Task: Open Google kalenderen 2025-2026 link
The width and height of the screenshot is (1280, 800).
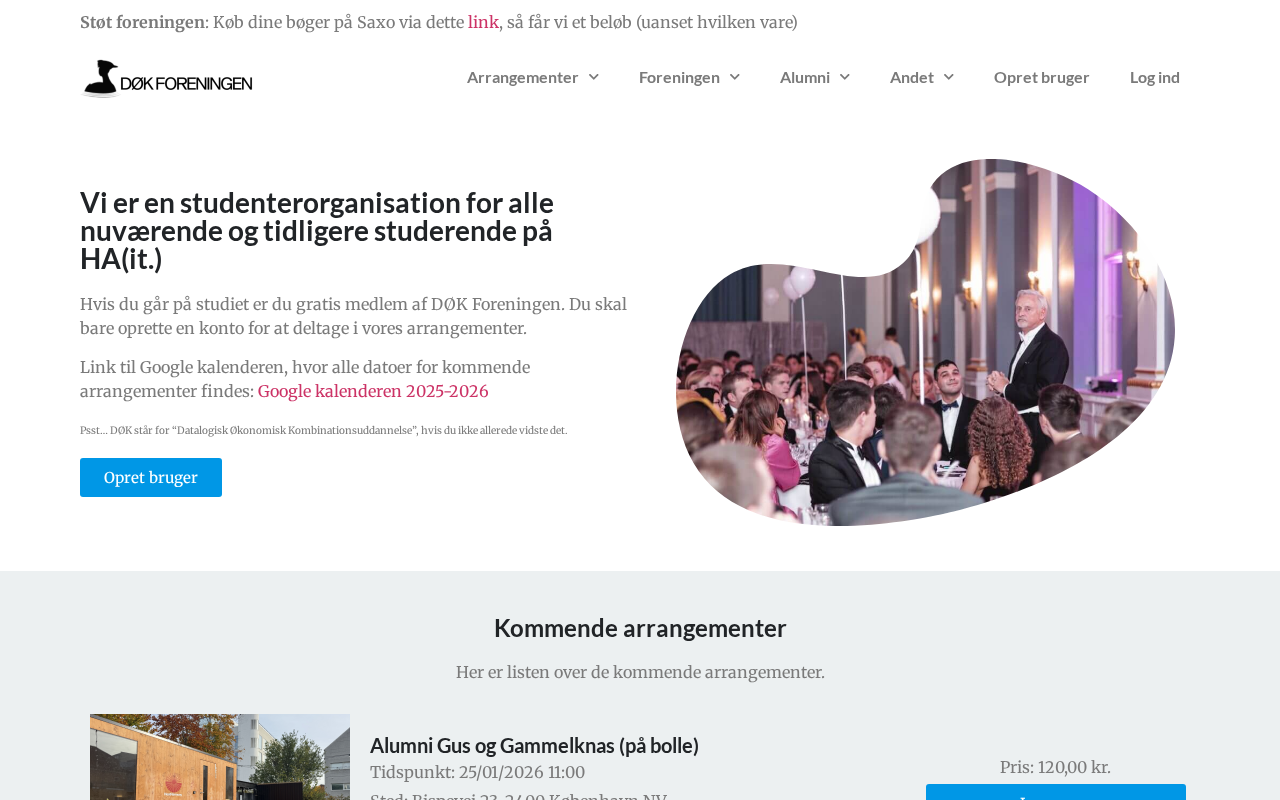Action: point(373,391)
